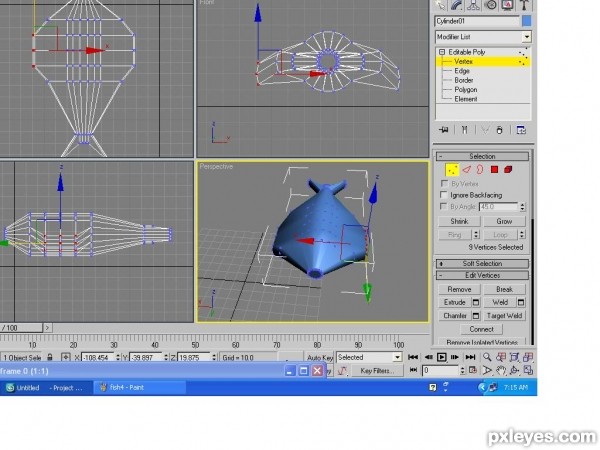
Task: Open the Key Filters dialog button
Action: (377, 370)
